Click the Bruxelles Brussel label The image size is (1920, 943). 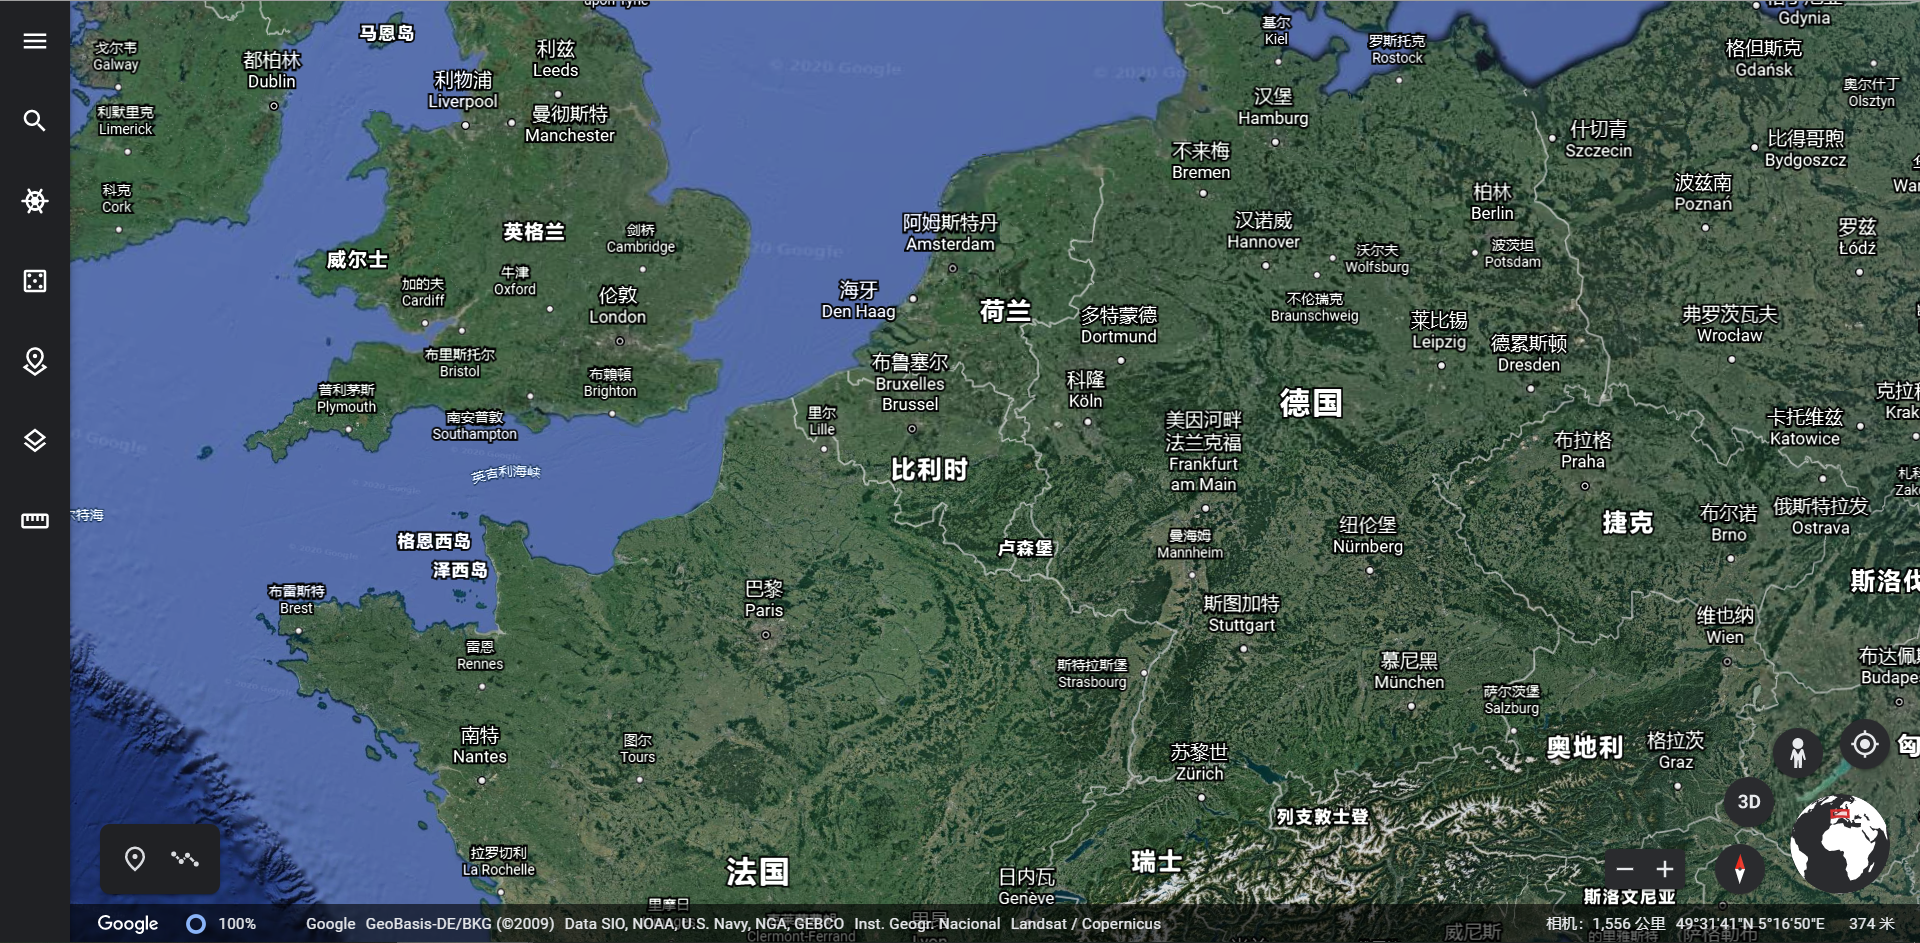pyautogui.click(x=910, y=383)
